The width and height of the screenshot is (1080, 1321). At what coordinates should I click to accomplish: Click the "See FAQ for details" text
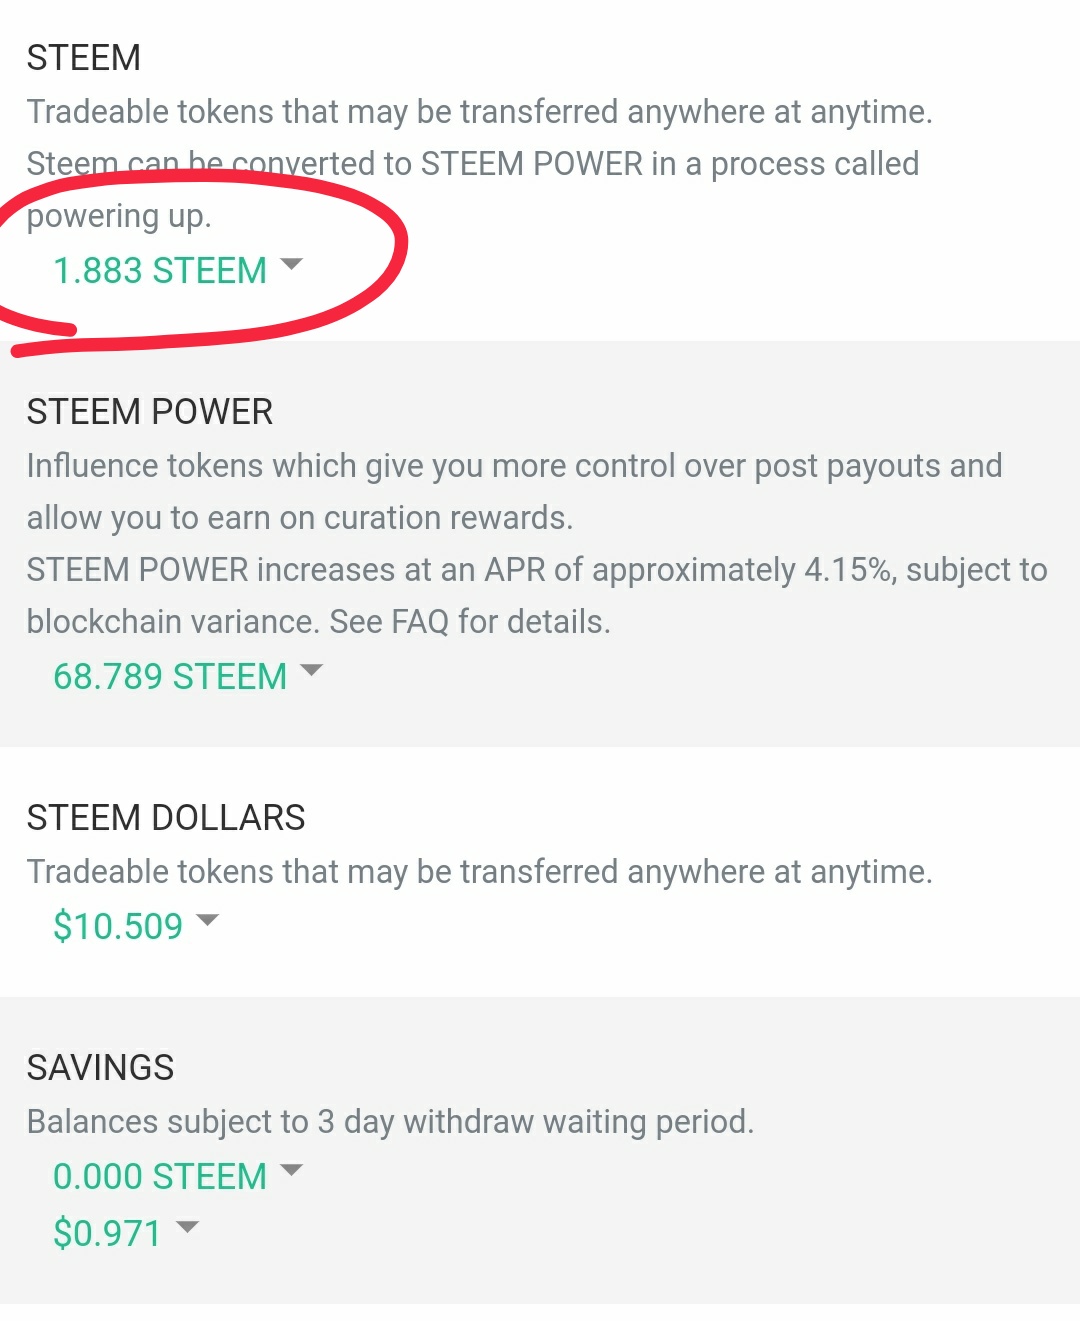point(470,622)
